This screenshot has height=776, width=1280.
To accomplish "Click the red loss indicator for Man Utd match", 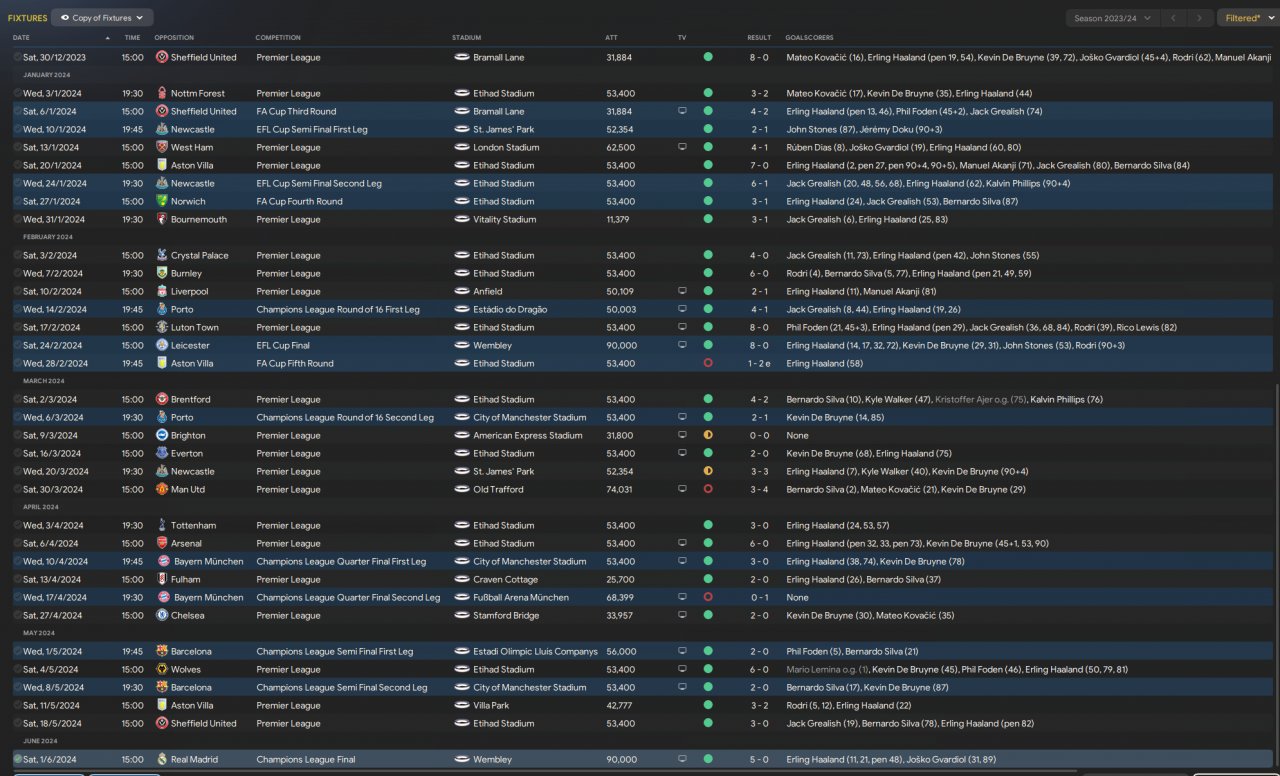I will coord(708,489).
